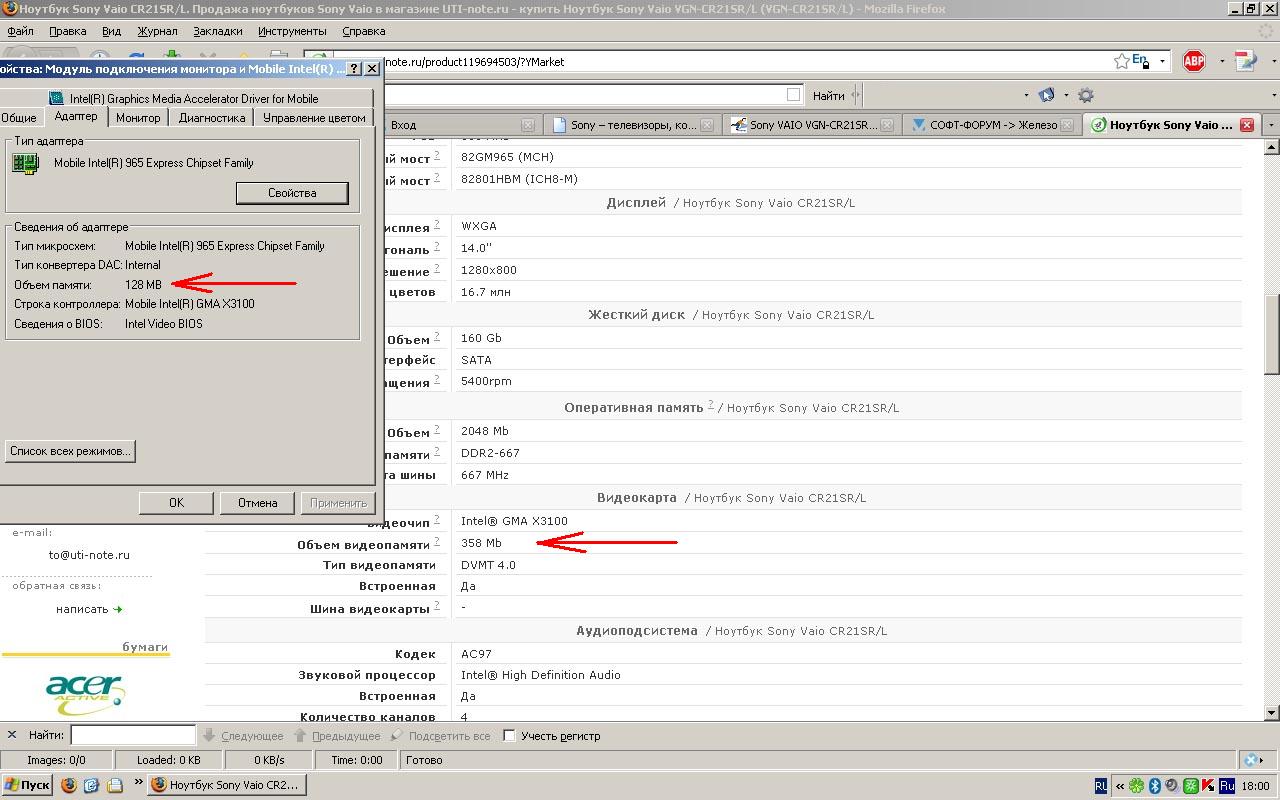Close the find bar with X
The height and width of the screenshot is (800, 1280).
click(12, 735)
